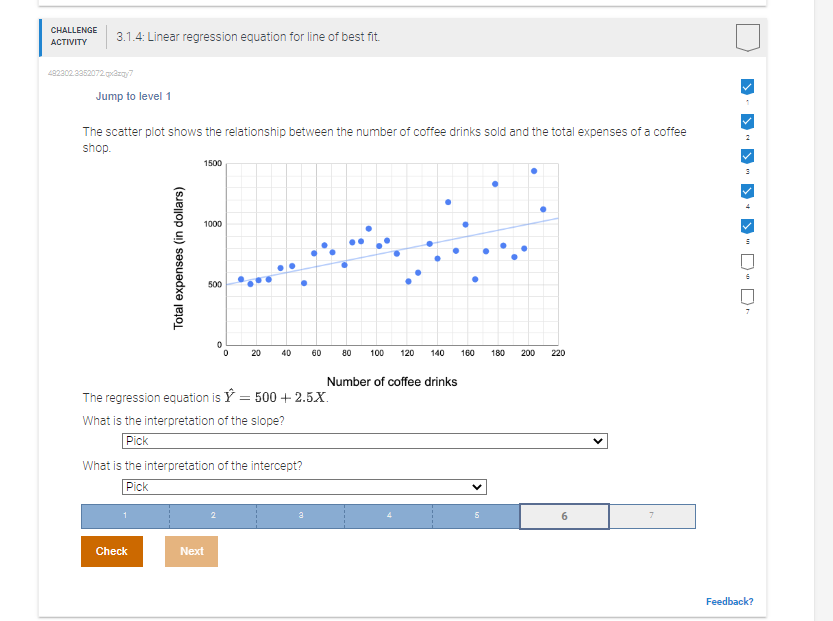Expand the first Pick menu's dropdown arrow
This screenshot has width=833, height=621.
point(598,440)
